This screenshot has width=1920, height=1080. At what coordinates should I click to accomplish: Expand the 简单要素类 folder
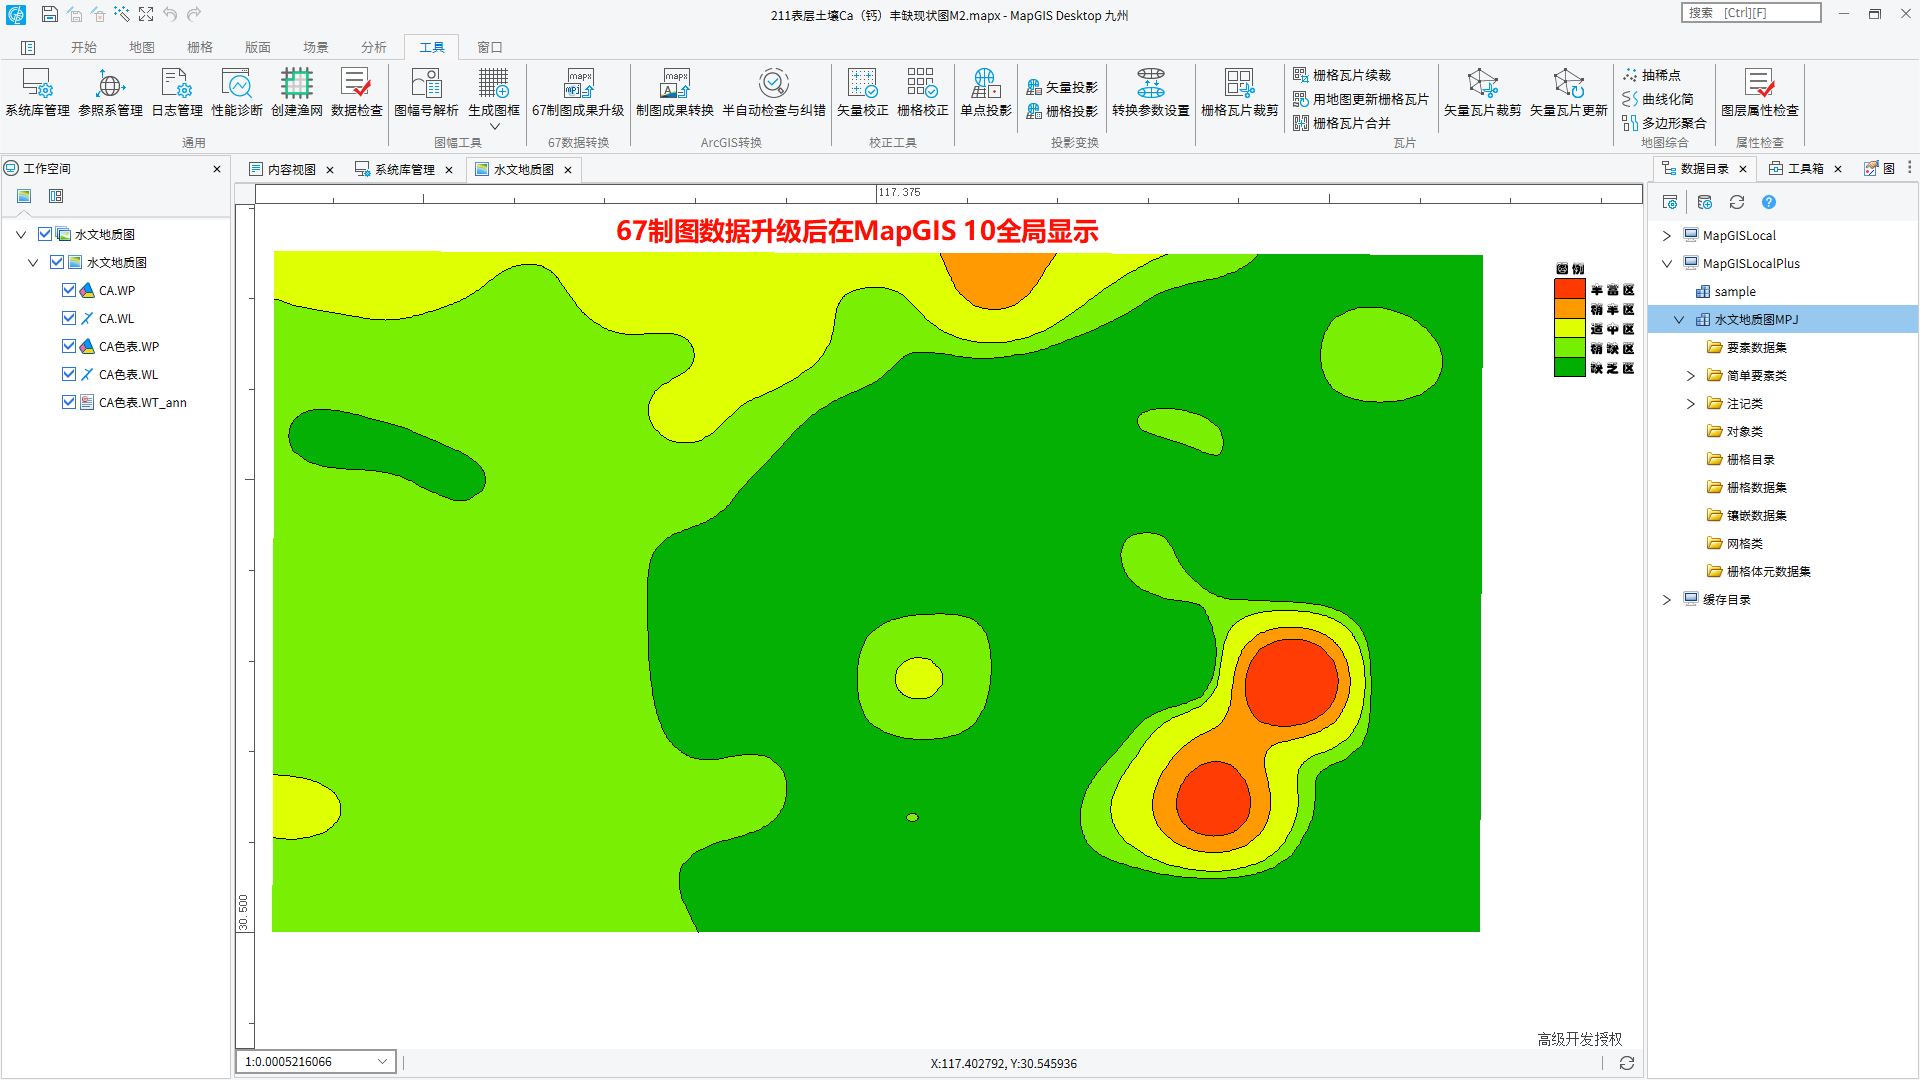coord(1690,376)
